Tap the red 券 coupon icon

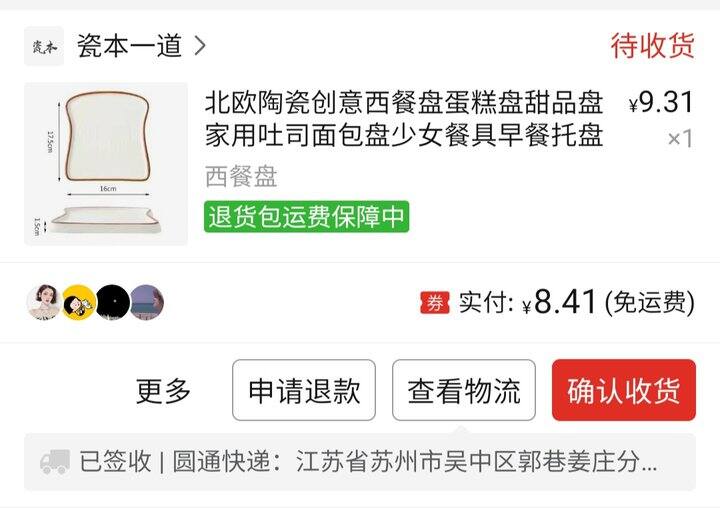tap(435, 303)
